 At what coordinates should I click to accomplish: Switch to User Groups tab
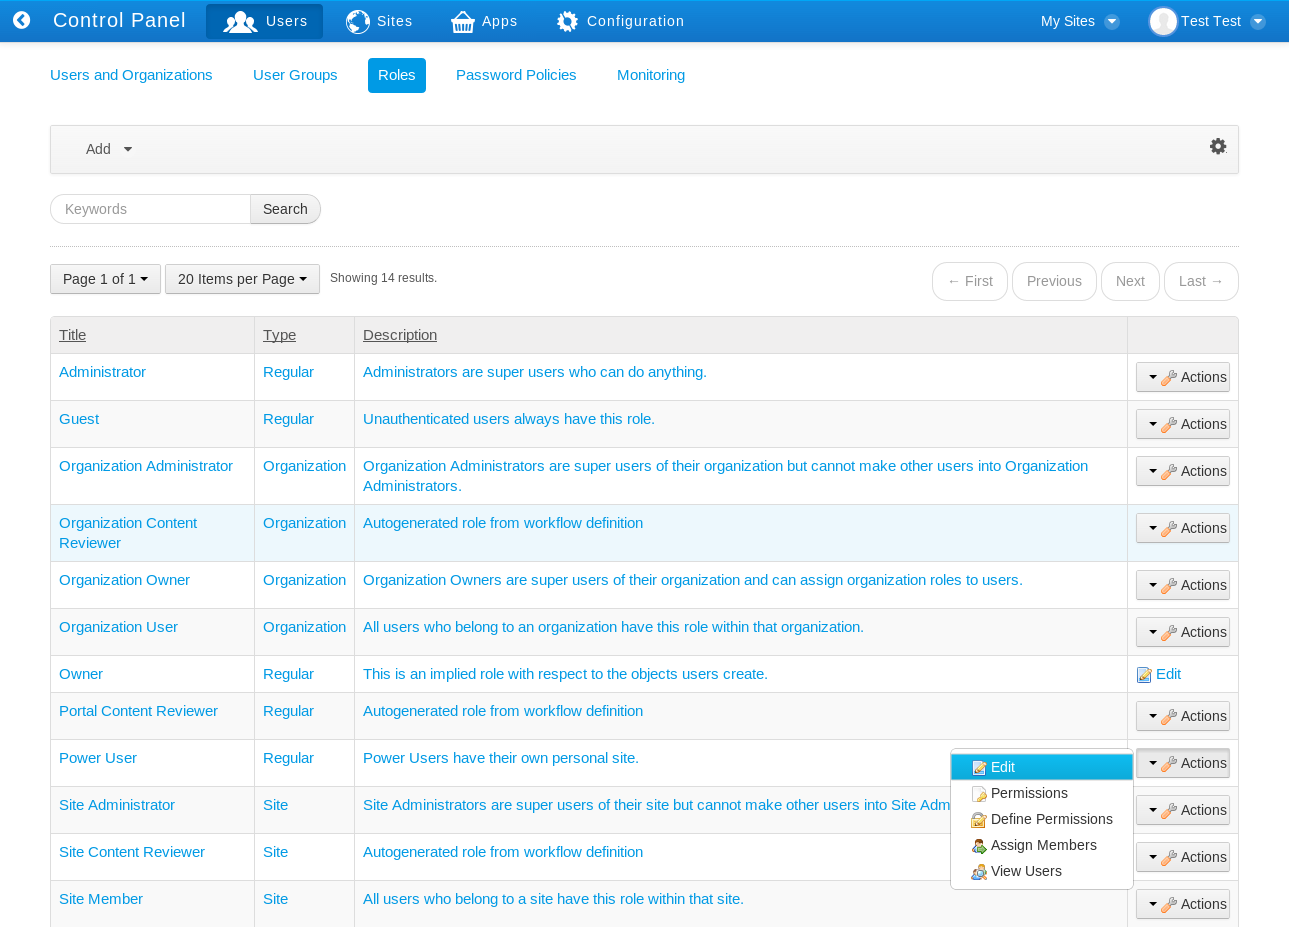click(x=295, y=75)
